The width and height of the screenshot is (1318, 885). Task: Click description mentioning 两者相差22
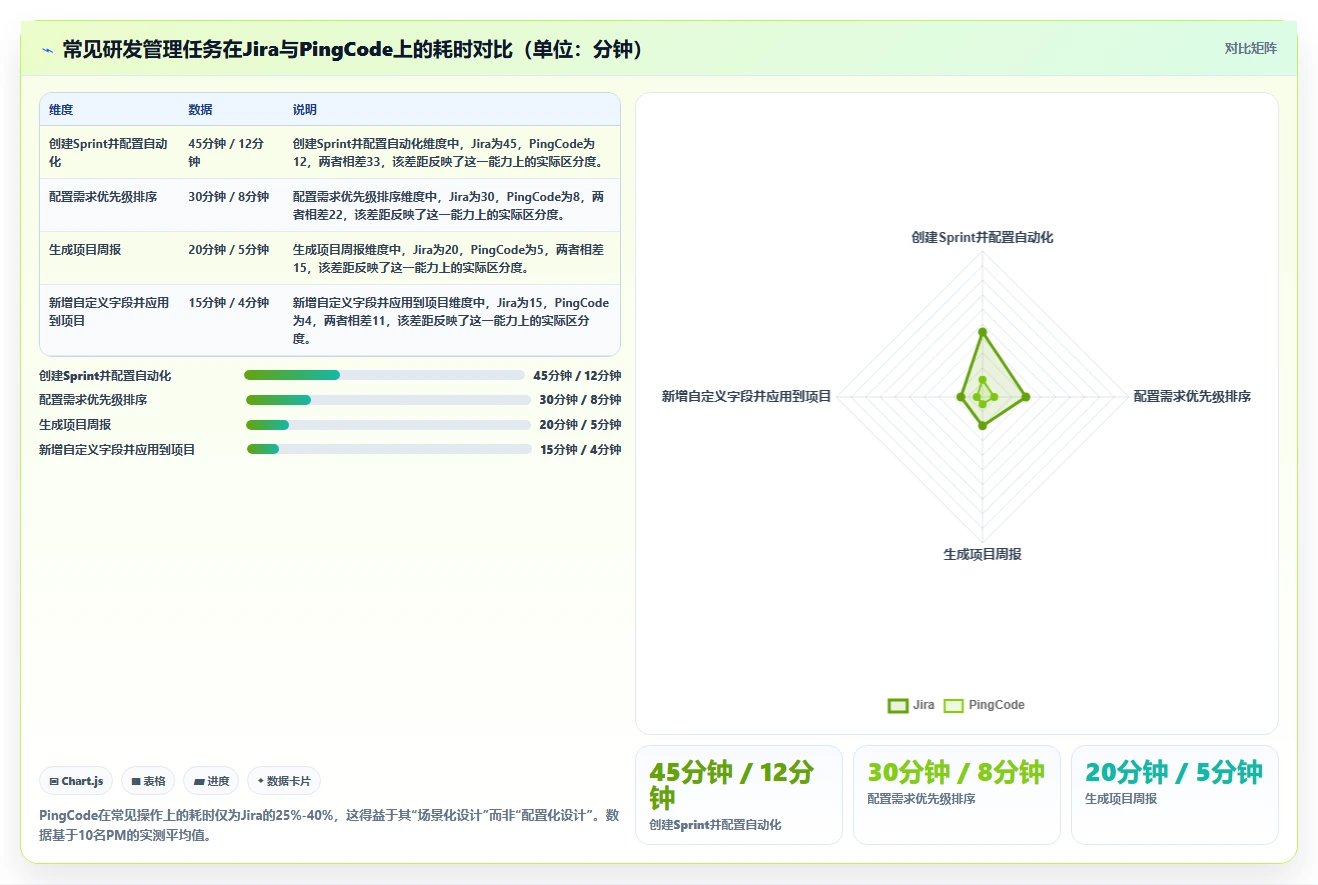coord(449,206)
